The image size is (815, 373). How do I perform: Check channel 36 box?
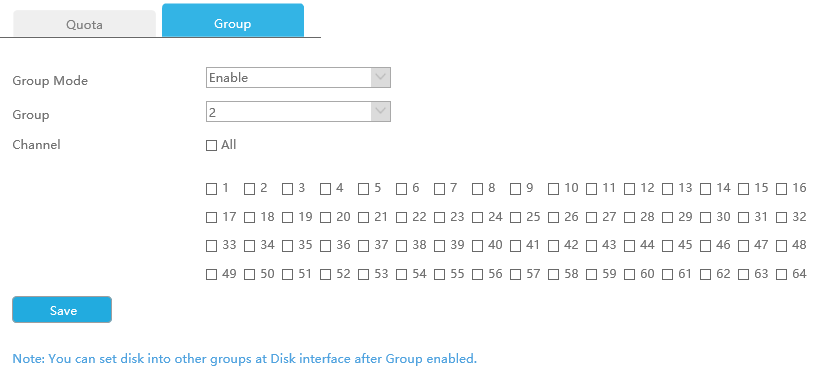point(325,246)
